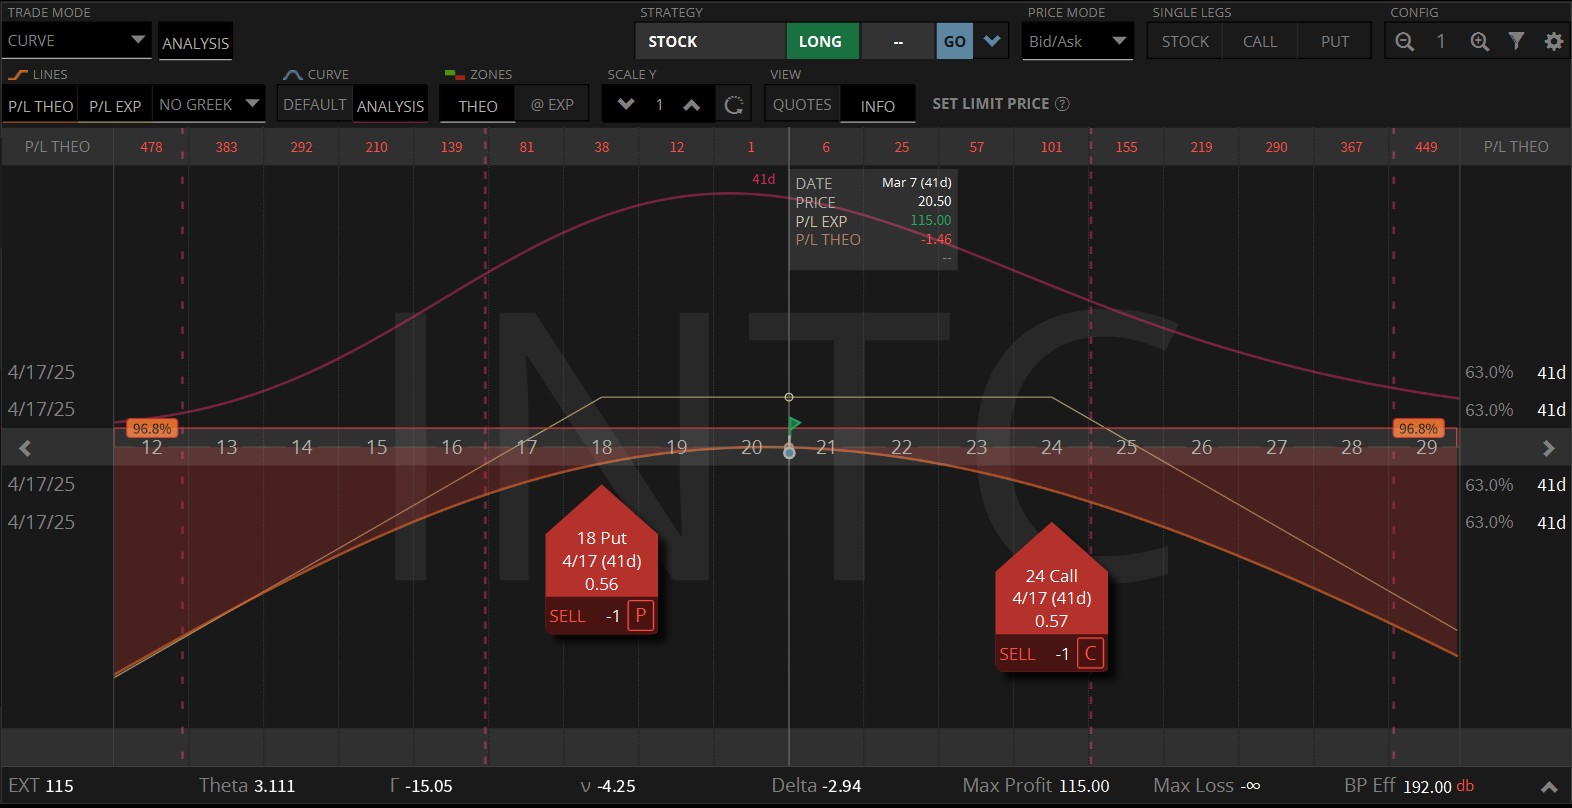Click the BP Eff 192.00 db readout
1572x808 pixels.
point(1409,786)
